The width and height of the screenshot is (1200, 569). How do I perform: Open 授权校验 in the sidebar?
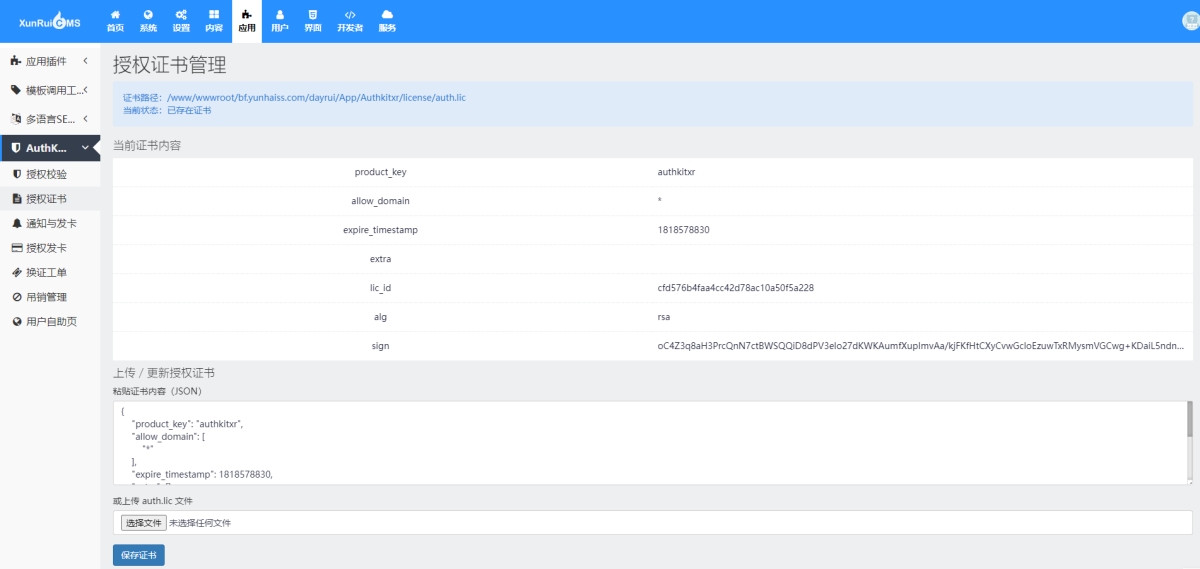coord(47,174)
